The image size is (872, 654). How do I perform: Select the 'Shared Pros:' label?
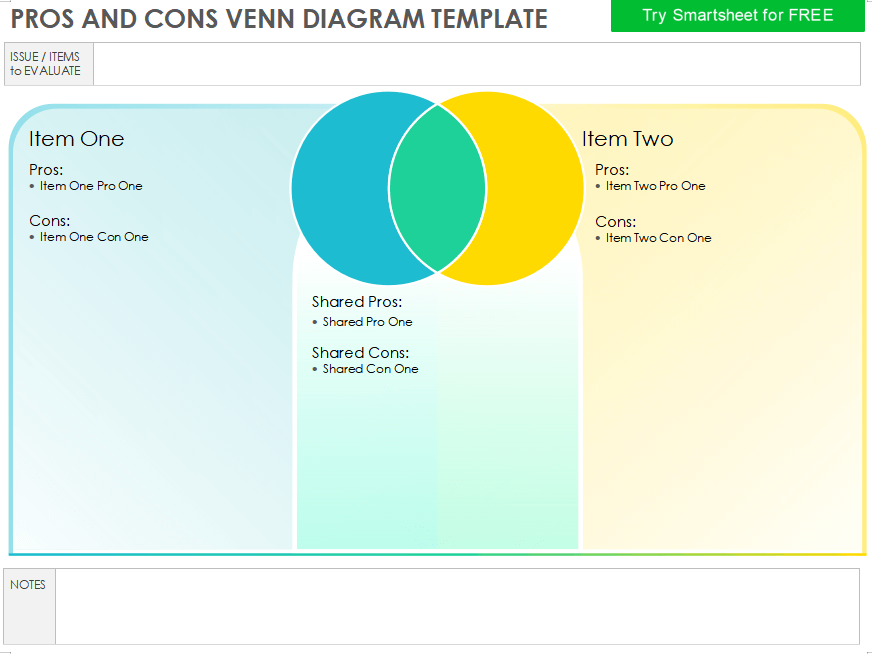(x=357, y=302)
